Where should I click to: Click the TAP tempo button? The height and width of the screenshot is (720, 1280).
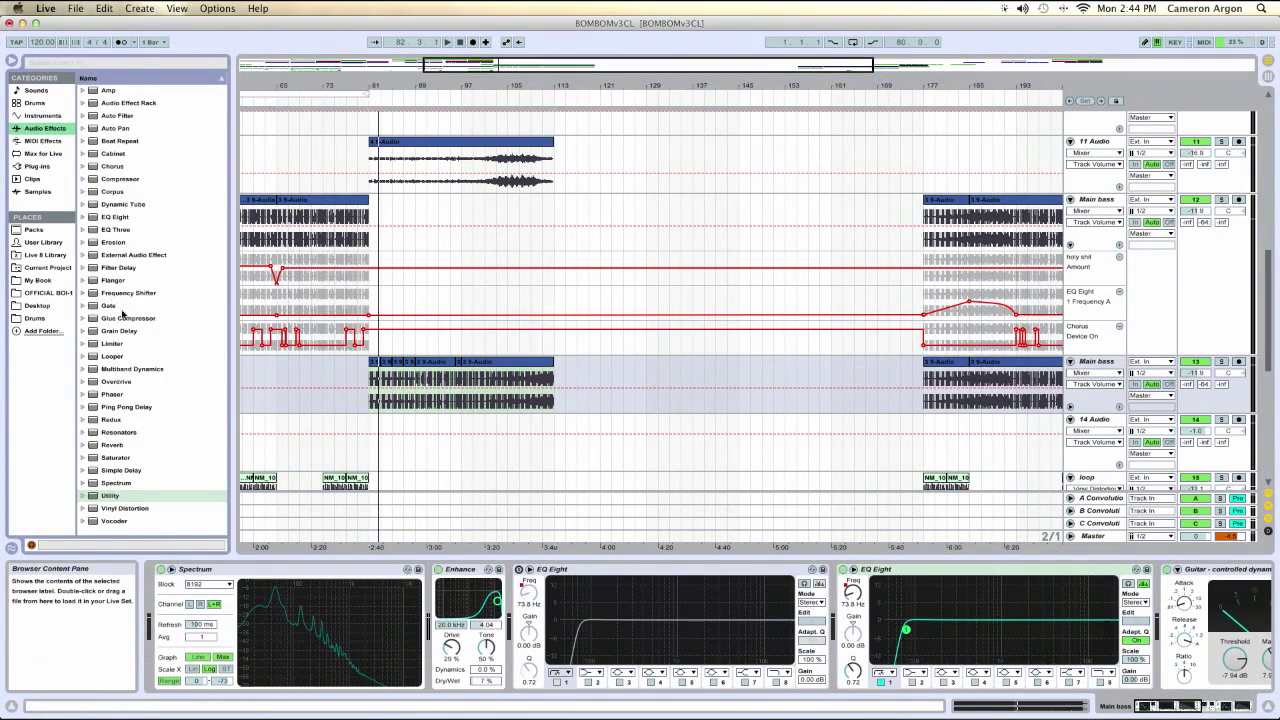(16, 42)
